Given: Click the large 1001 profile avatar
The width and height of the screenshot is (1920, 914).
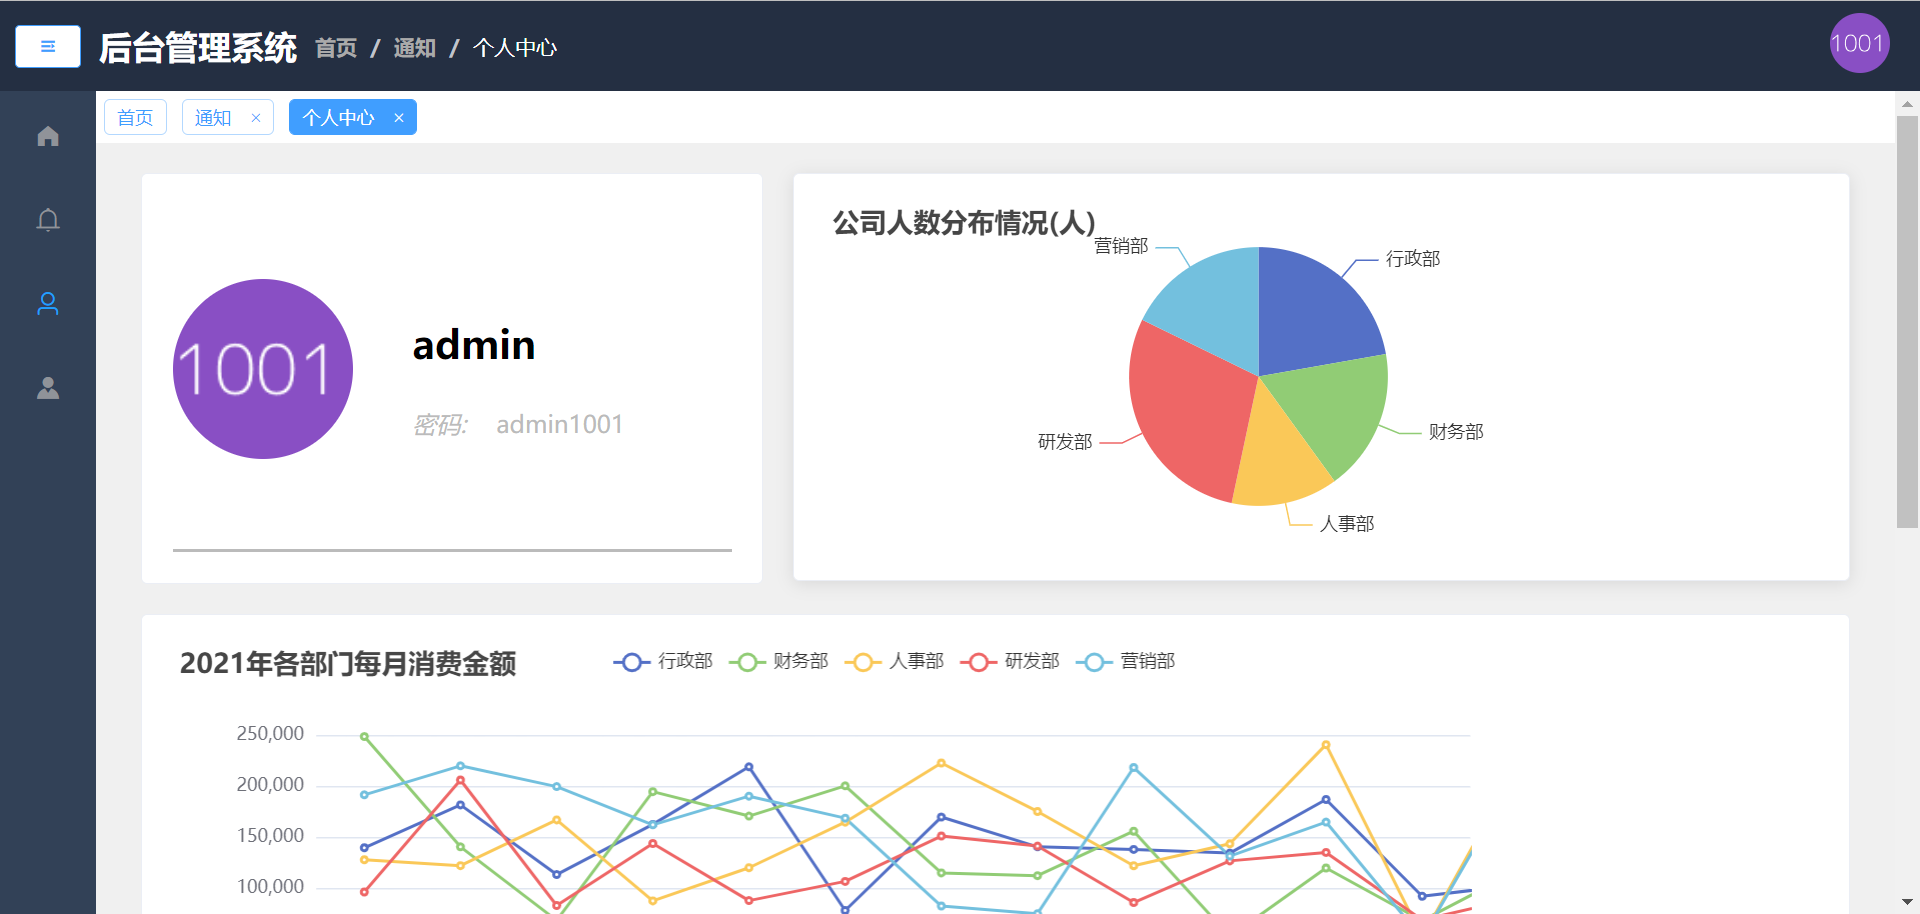Looking at the screenshot, I should 263,369.
